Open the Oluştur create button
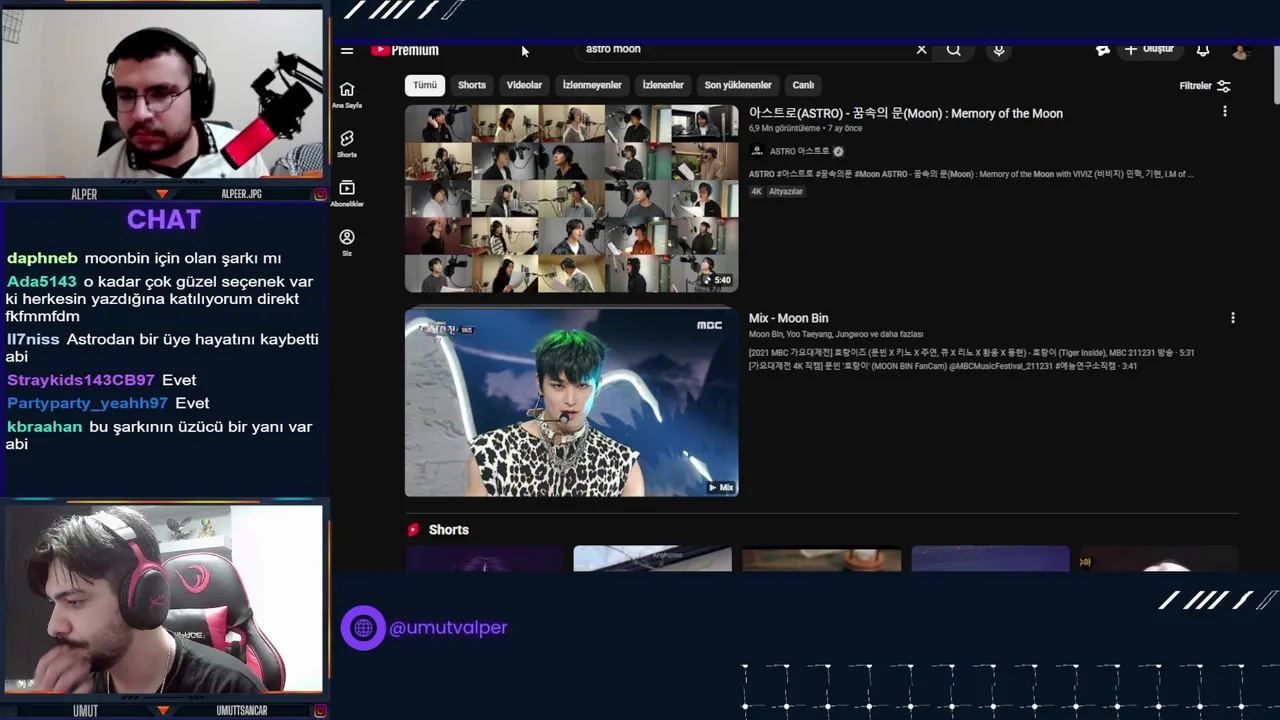The height and width of the screenshot is (720, 1280). [x=1149, y=49]
